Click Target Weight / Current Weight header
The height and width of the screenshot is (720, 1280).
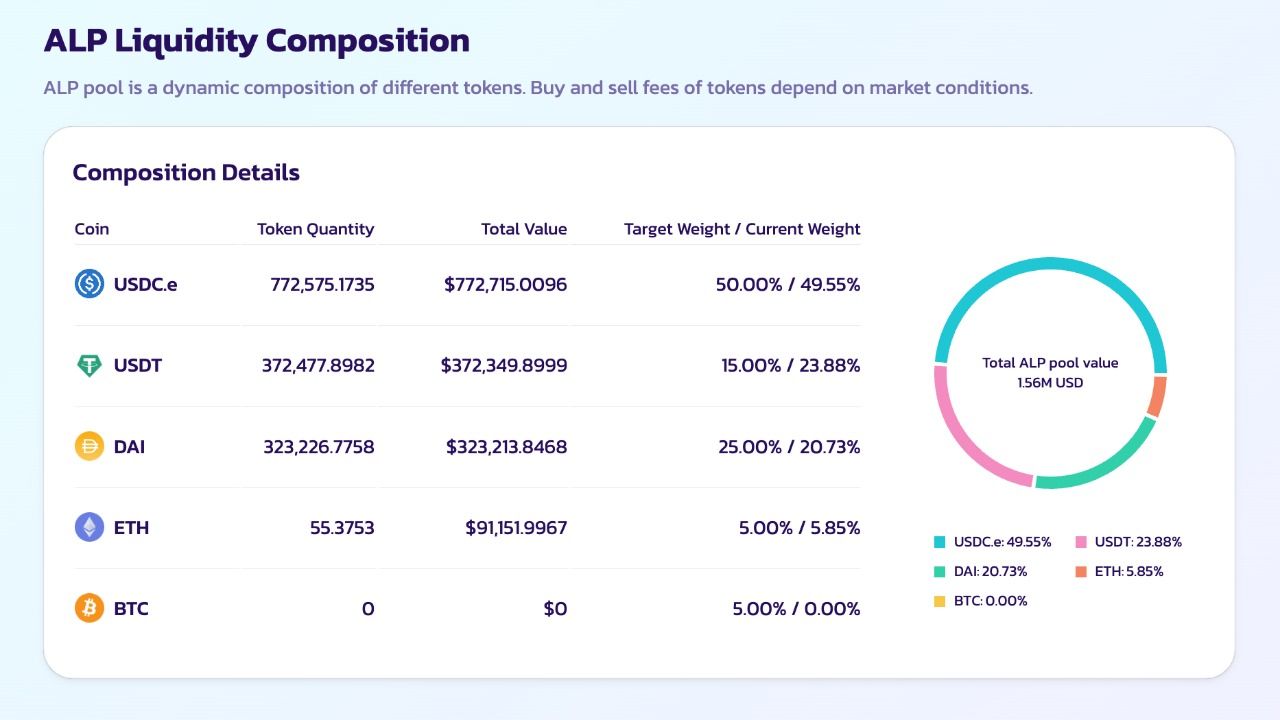click(x=741, y=229)
